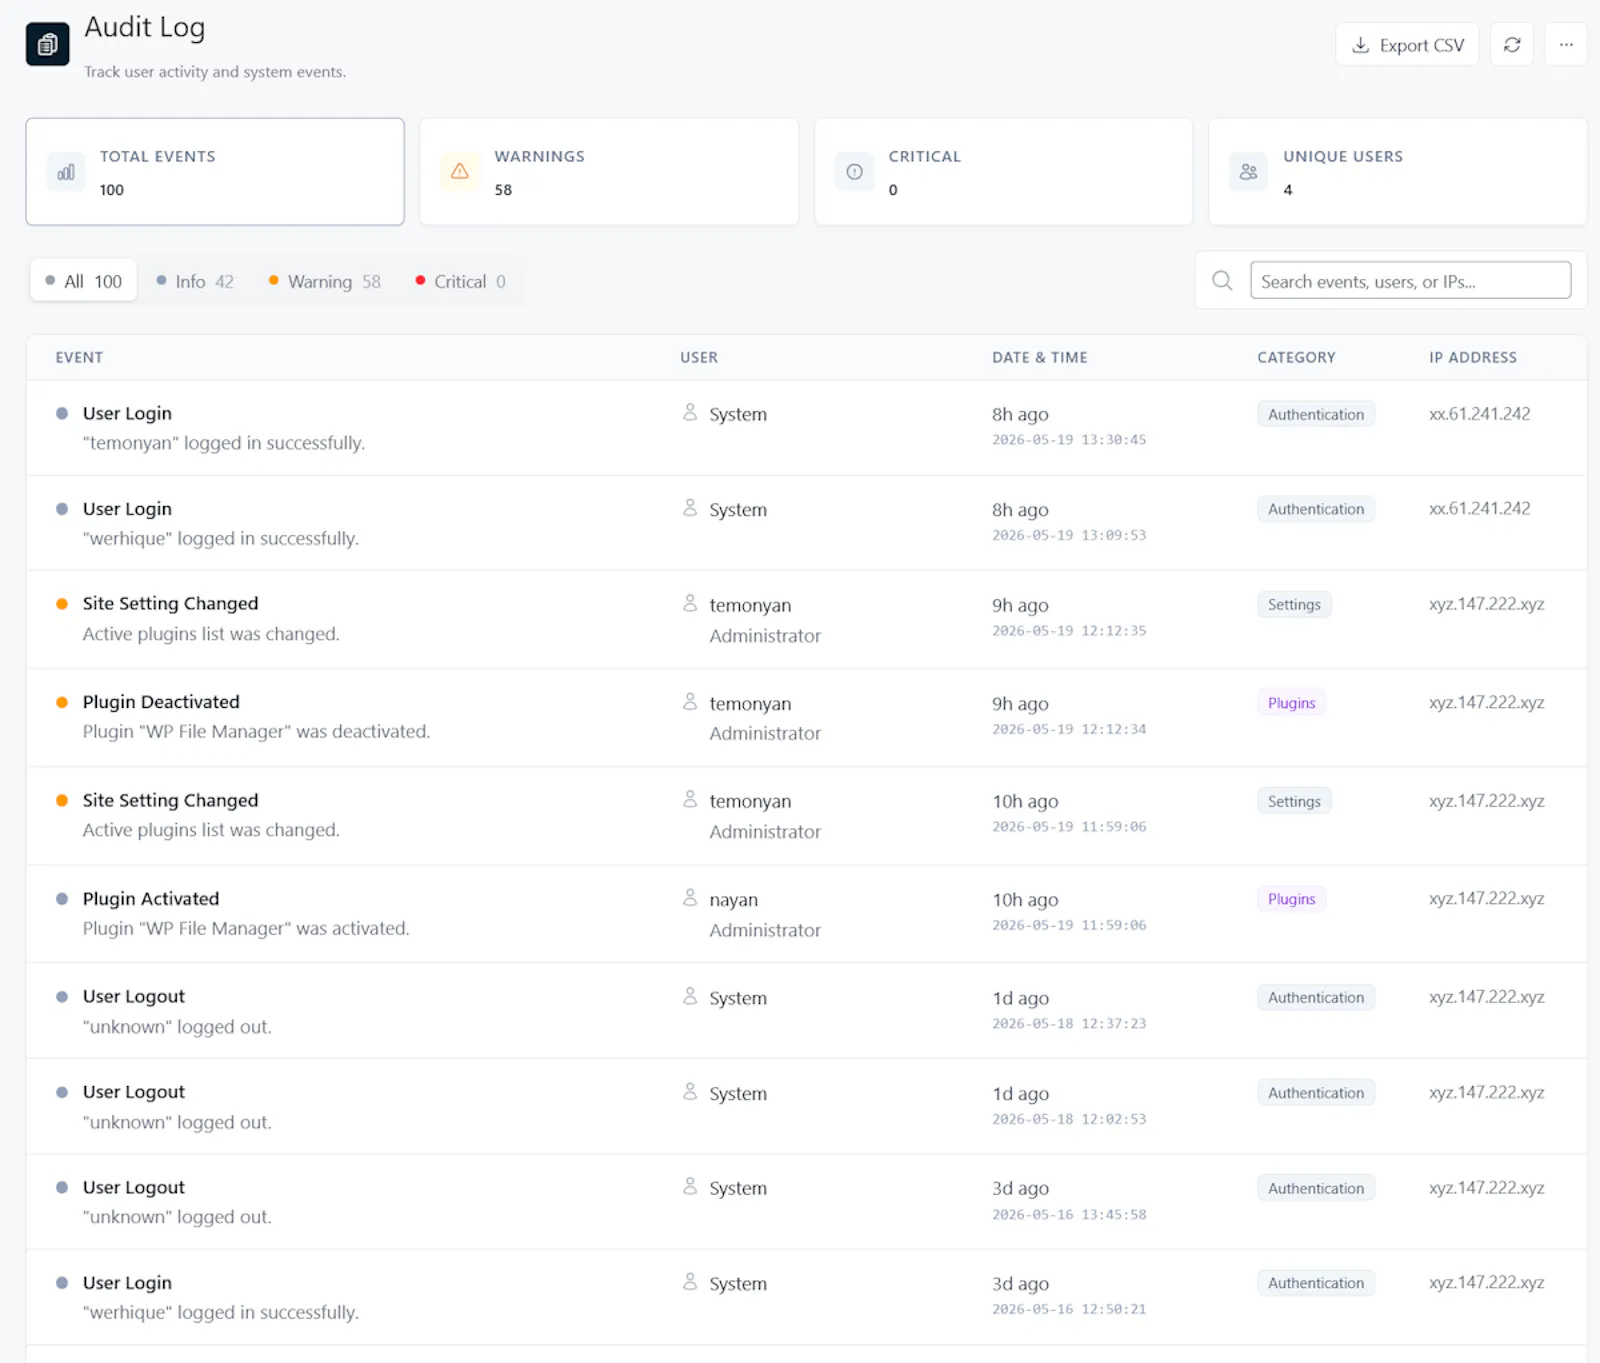Click the User Logout event at 3d ago
Screen dimensions: 1600x1363
(x=134, y=1187)
